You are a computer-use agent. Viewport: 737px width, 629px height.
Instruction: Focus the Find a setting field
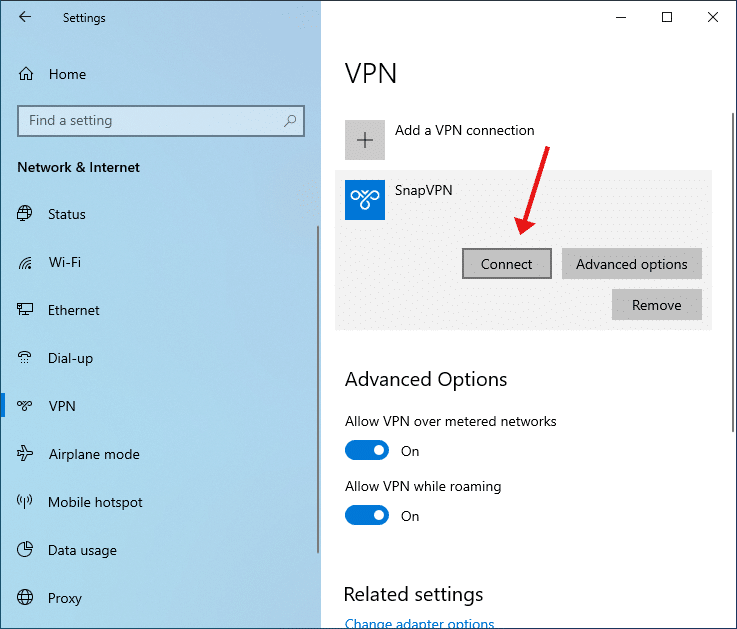(161, 121)
